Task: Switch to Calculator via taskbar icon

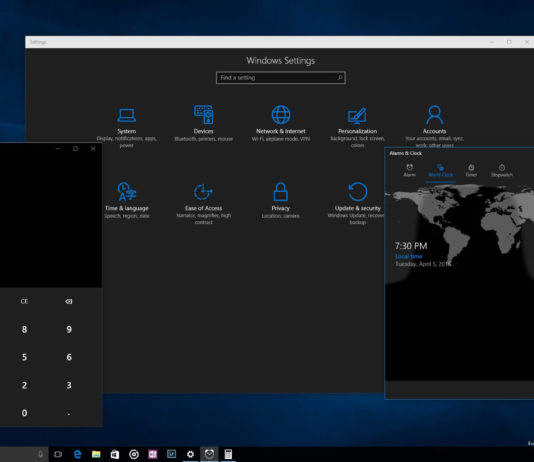Action: (x=228, y=454)
